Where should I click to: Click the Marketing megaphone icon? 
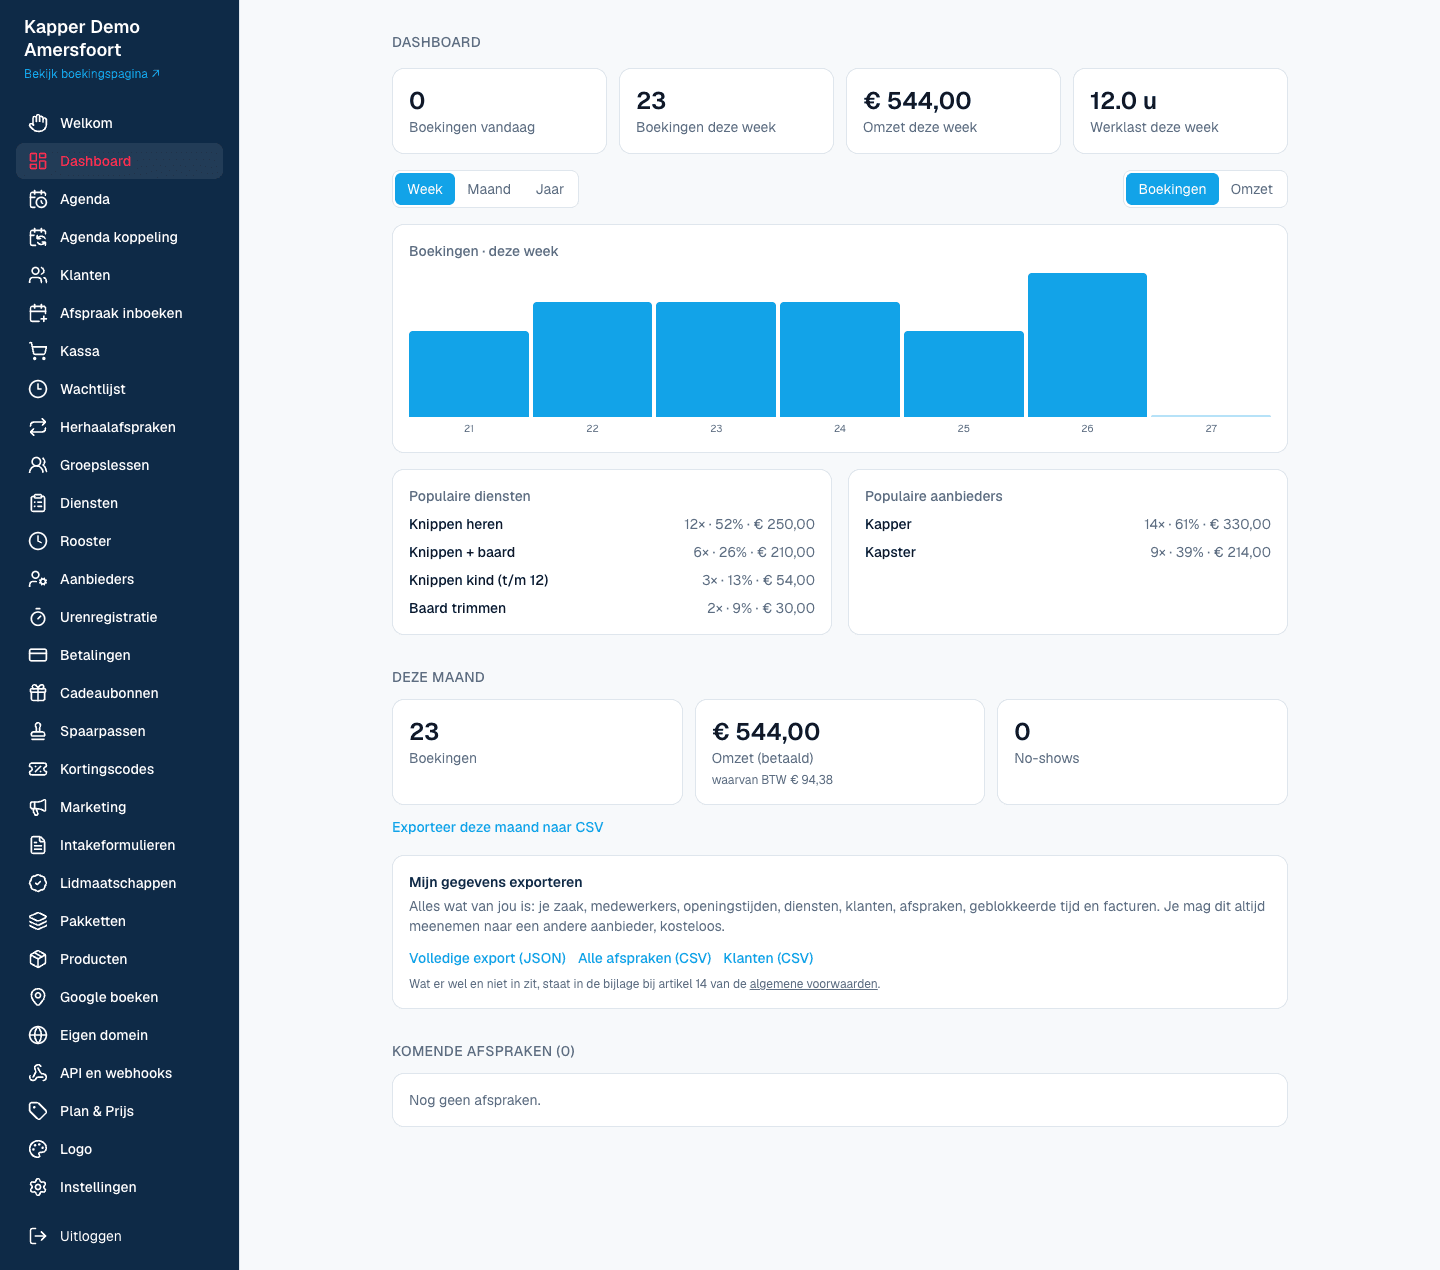point(38,807)
